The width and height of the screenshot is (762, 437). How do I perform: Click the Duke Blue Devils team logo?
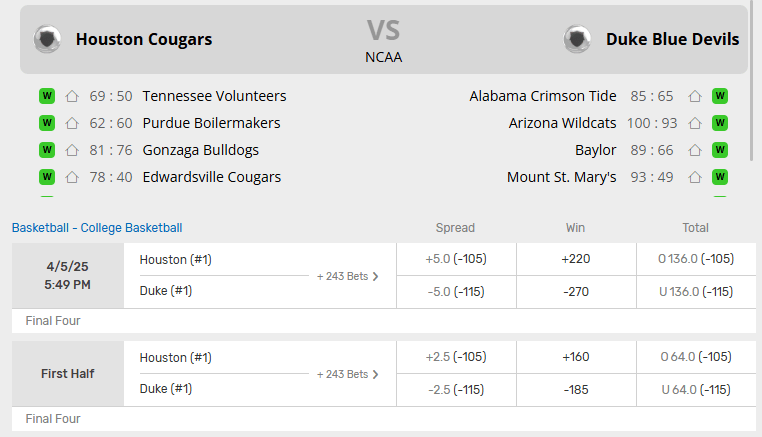pos(577,40)
